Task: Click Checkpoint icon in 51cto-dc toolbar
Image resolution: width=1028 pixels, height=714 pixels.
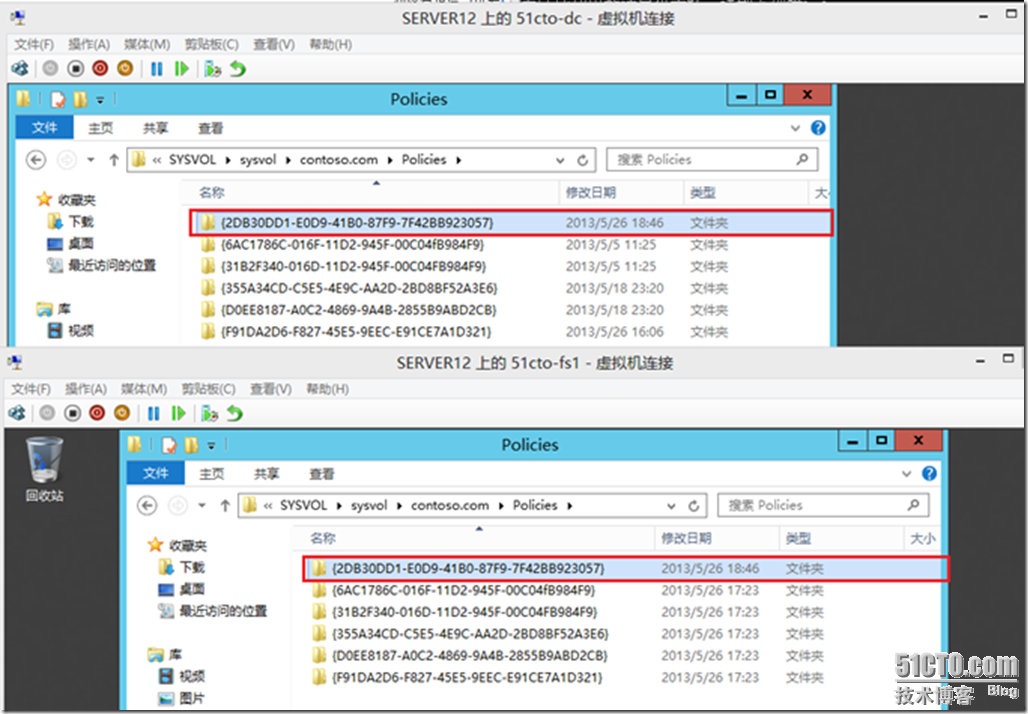Action: (212, 68)
